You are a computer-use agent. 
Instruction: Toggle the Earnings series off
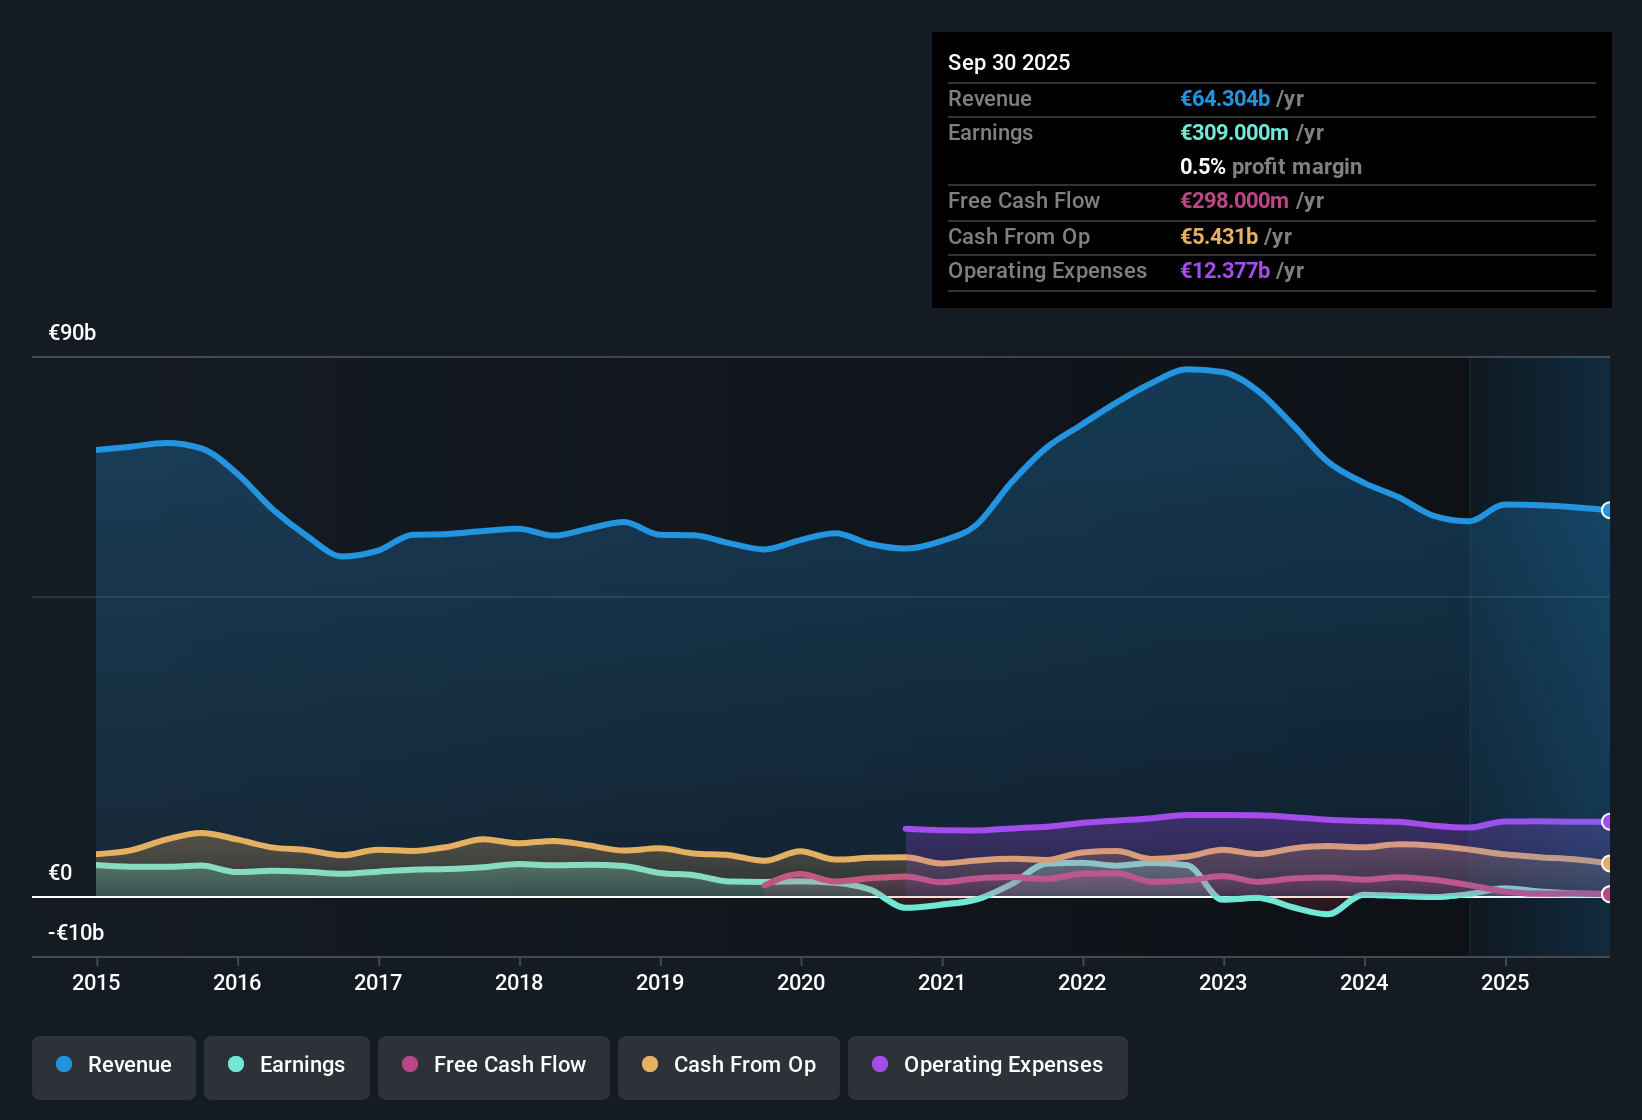point(286,1065)
